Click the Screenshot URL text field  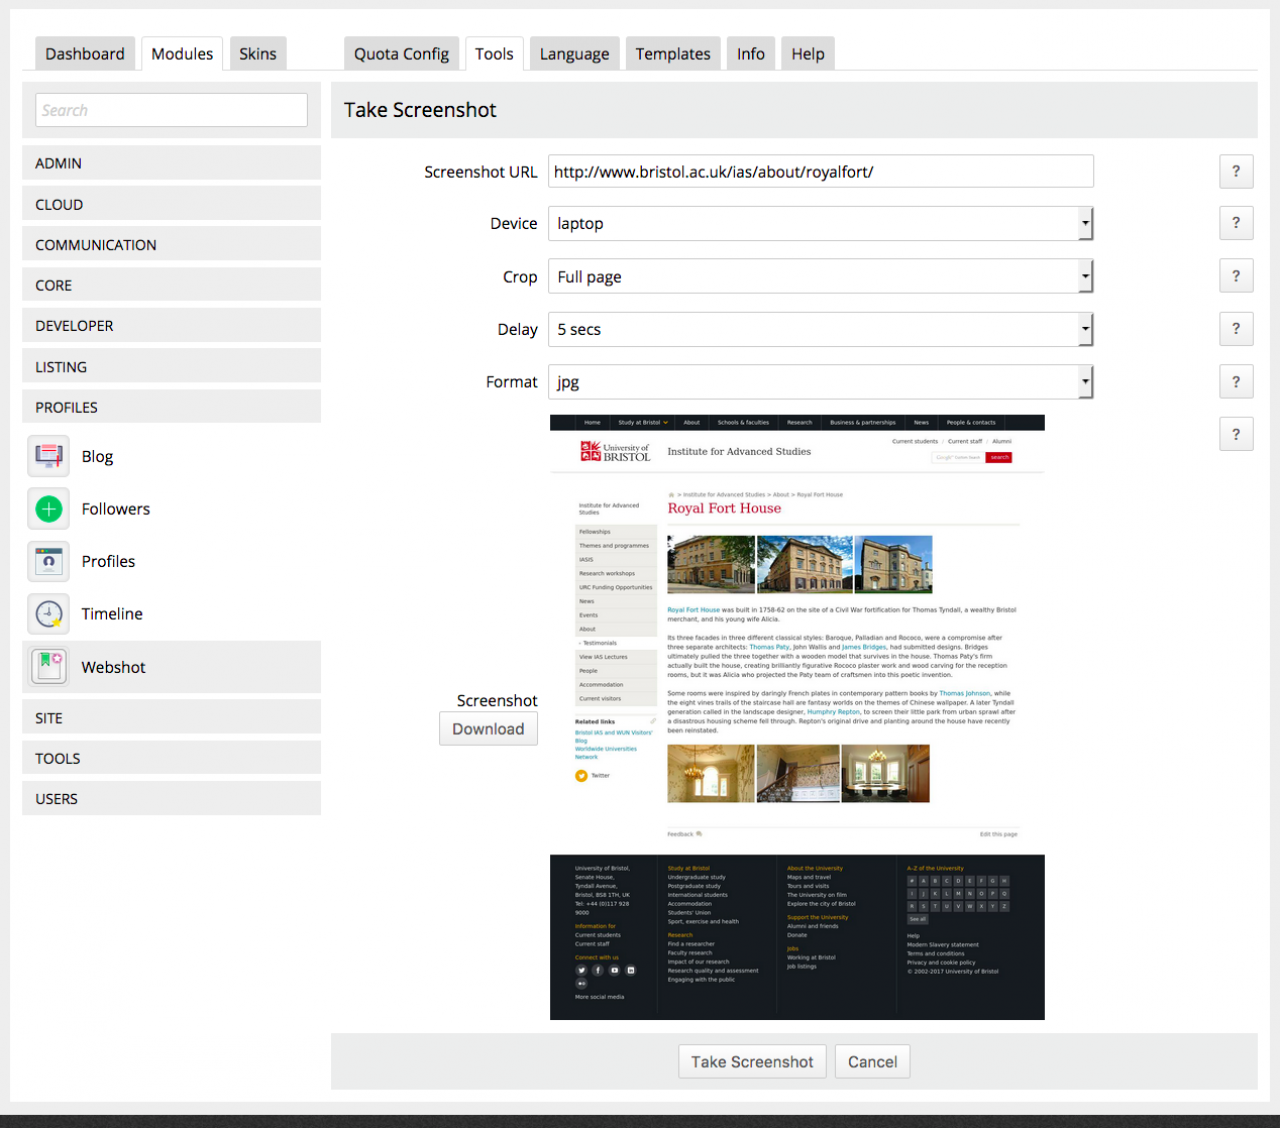(820, 172)
